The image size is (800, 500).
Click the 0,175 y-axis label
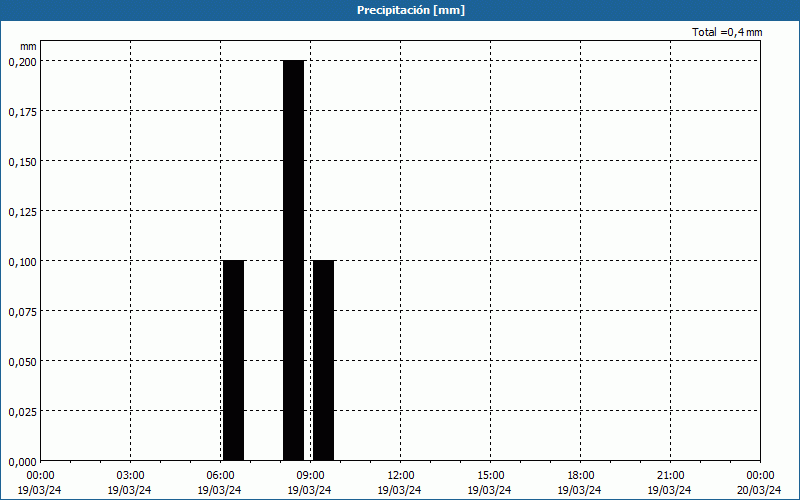tap(22, 112)
